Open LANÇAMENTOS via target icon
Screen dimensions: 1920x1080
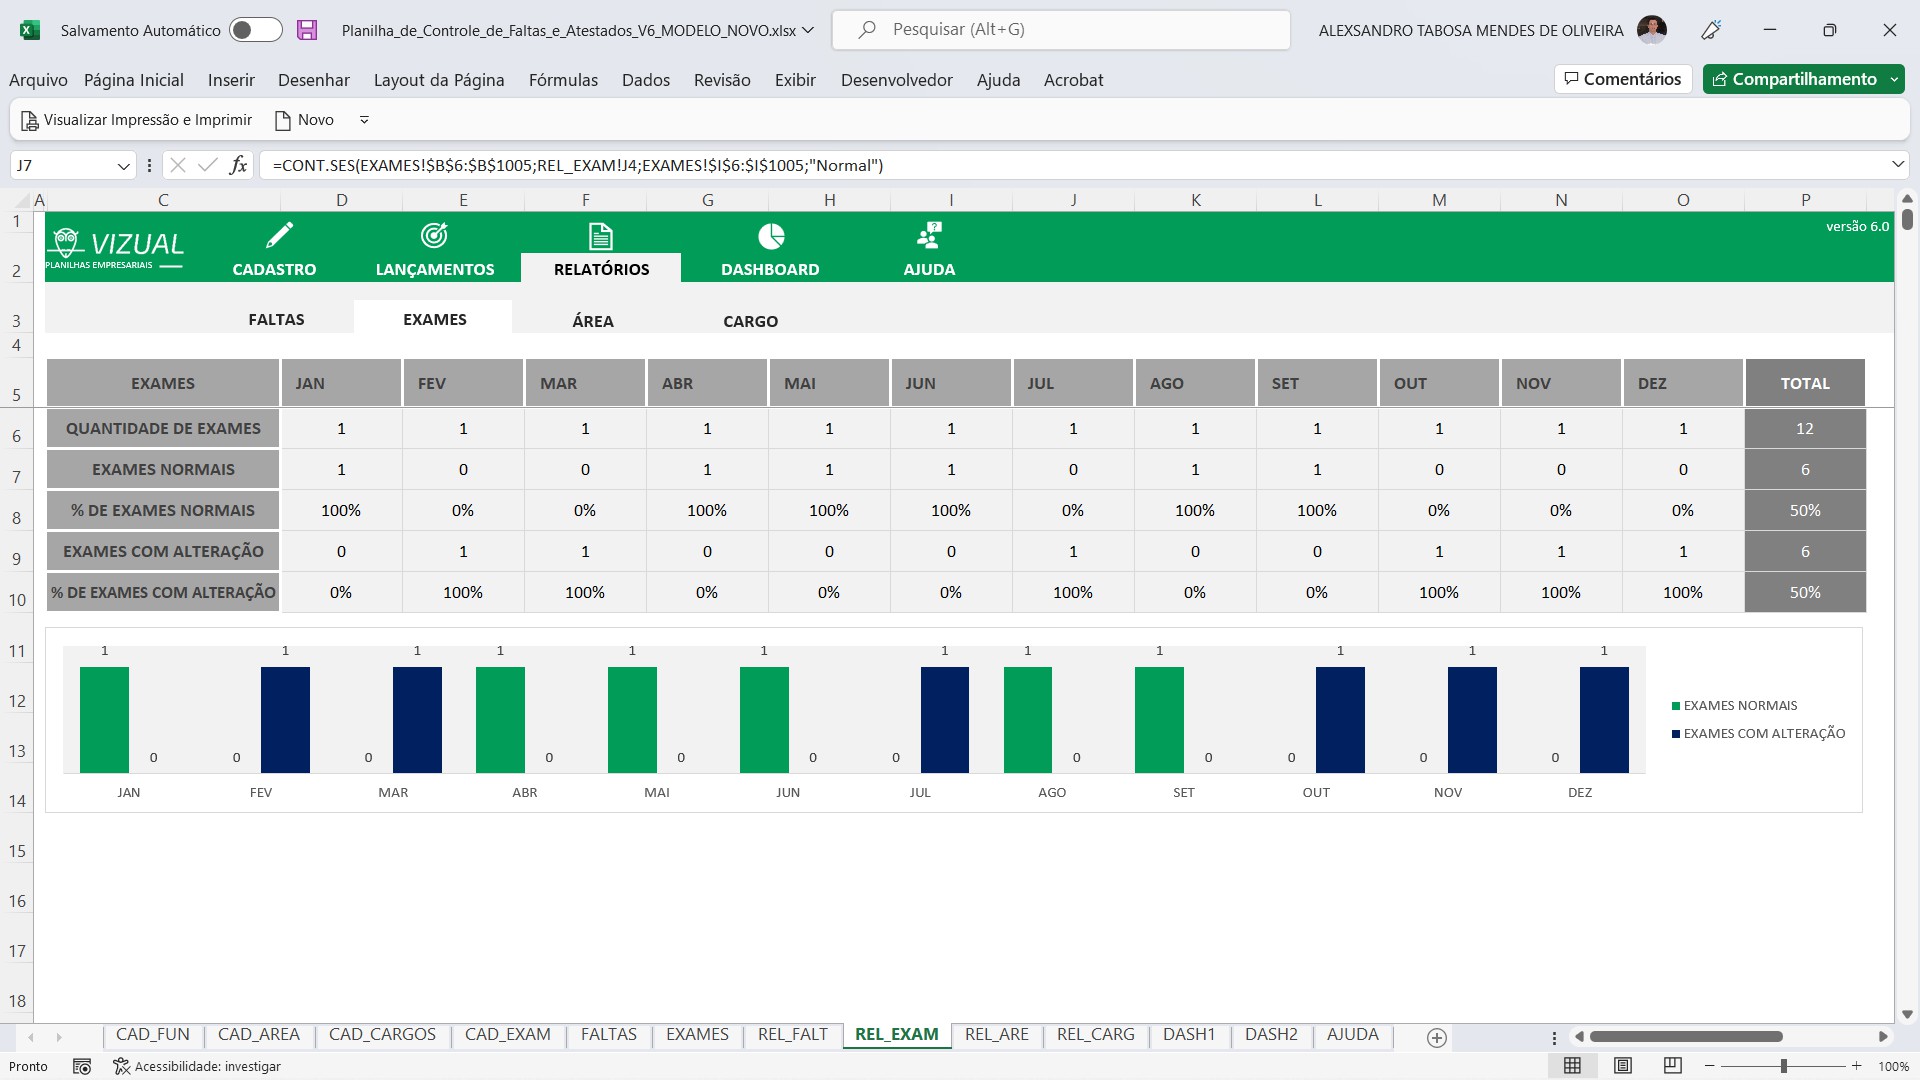point(434,236)
